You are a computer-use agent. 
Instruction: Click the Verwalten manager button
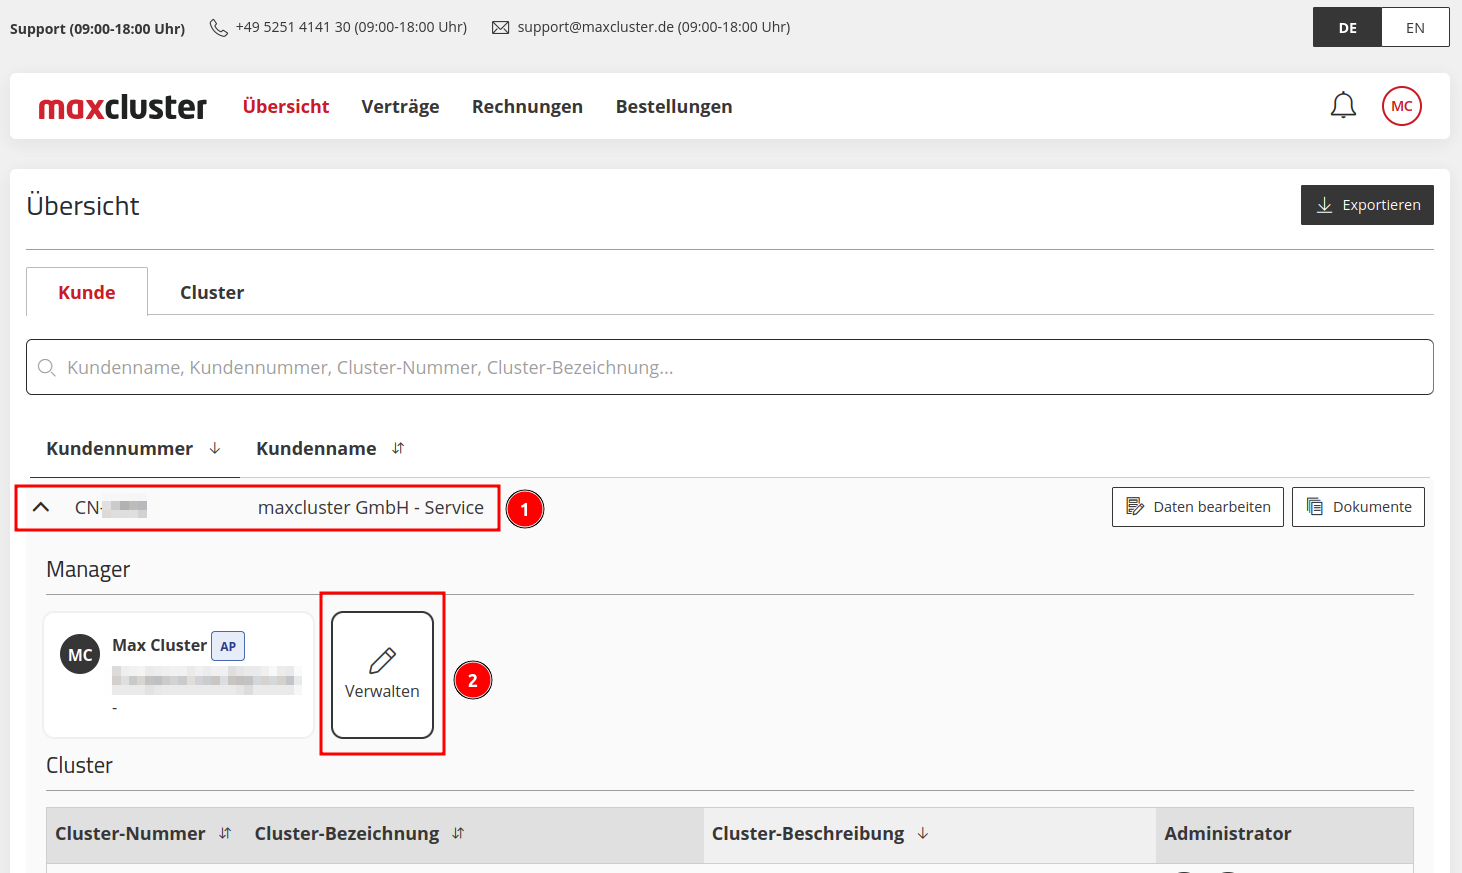point(382,675)
